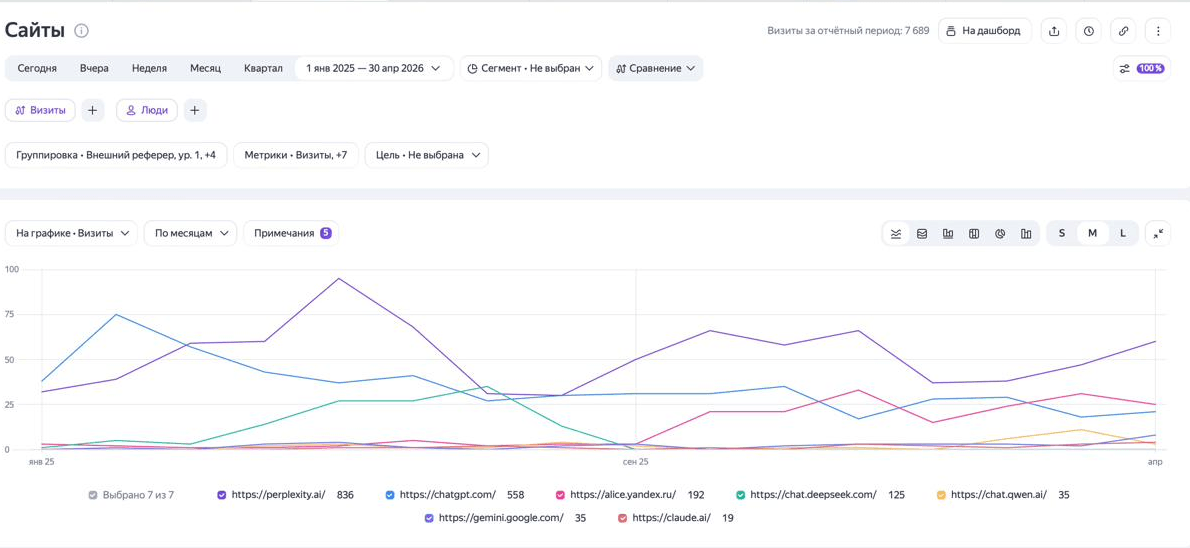This screenshot has height=548, width=1190.
Task: Click the export/upload icon at top right
Action: click(x=1054, y=31)
